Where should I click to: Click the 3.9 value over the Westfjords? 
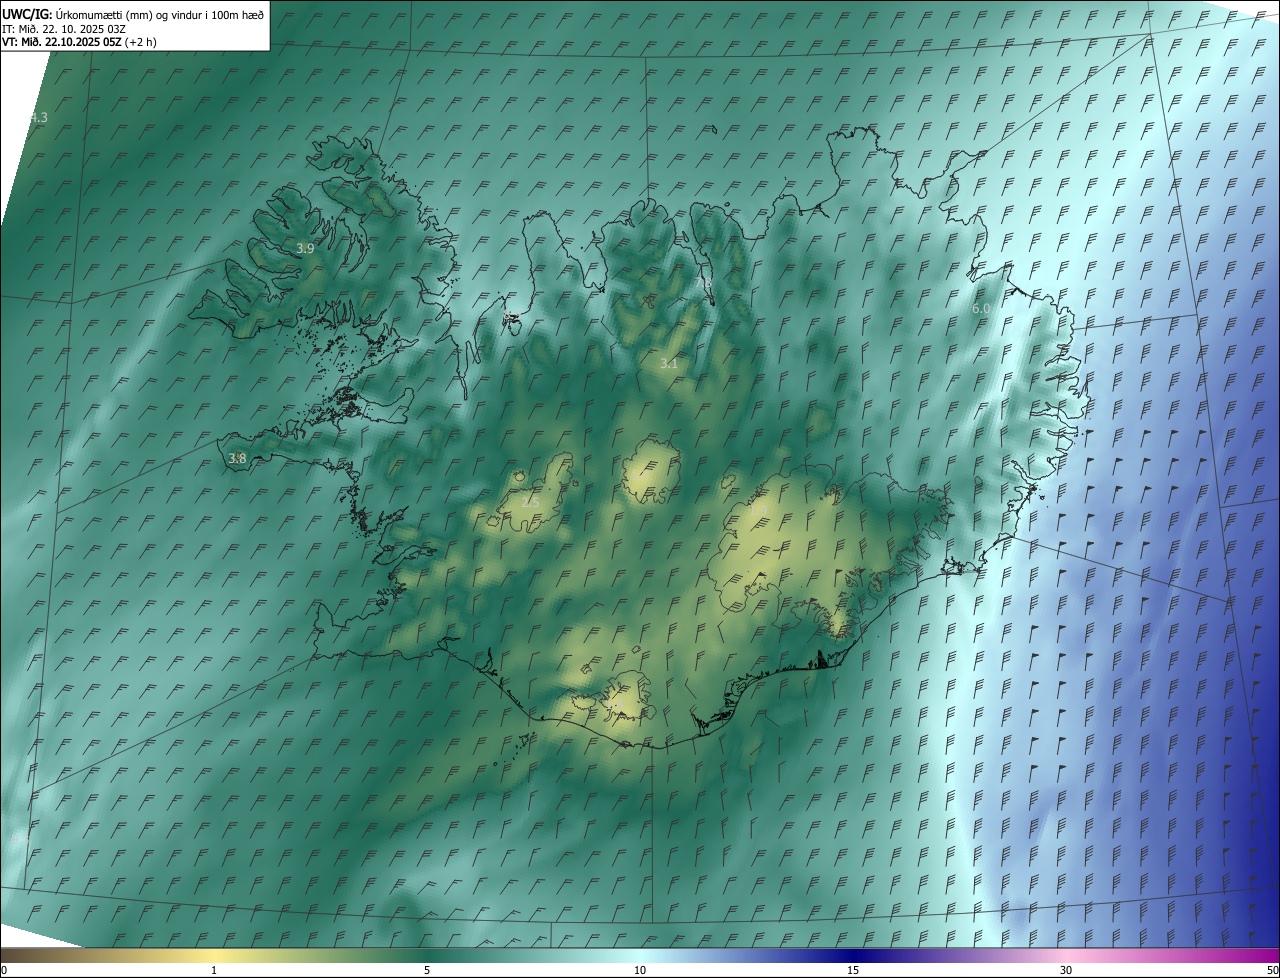point(305,248)
